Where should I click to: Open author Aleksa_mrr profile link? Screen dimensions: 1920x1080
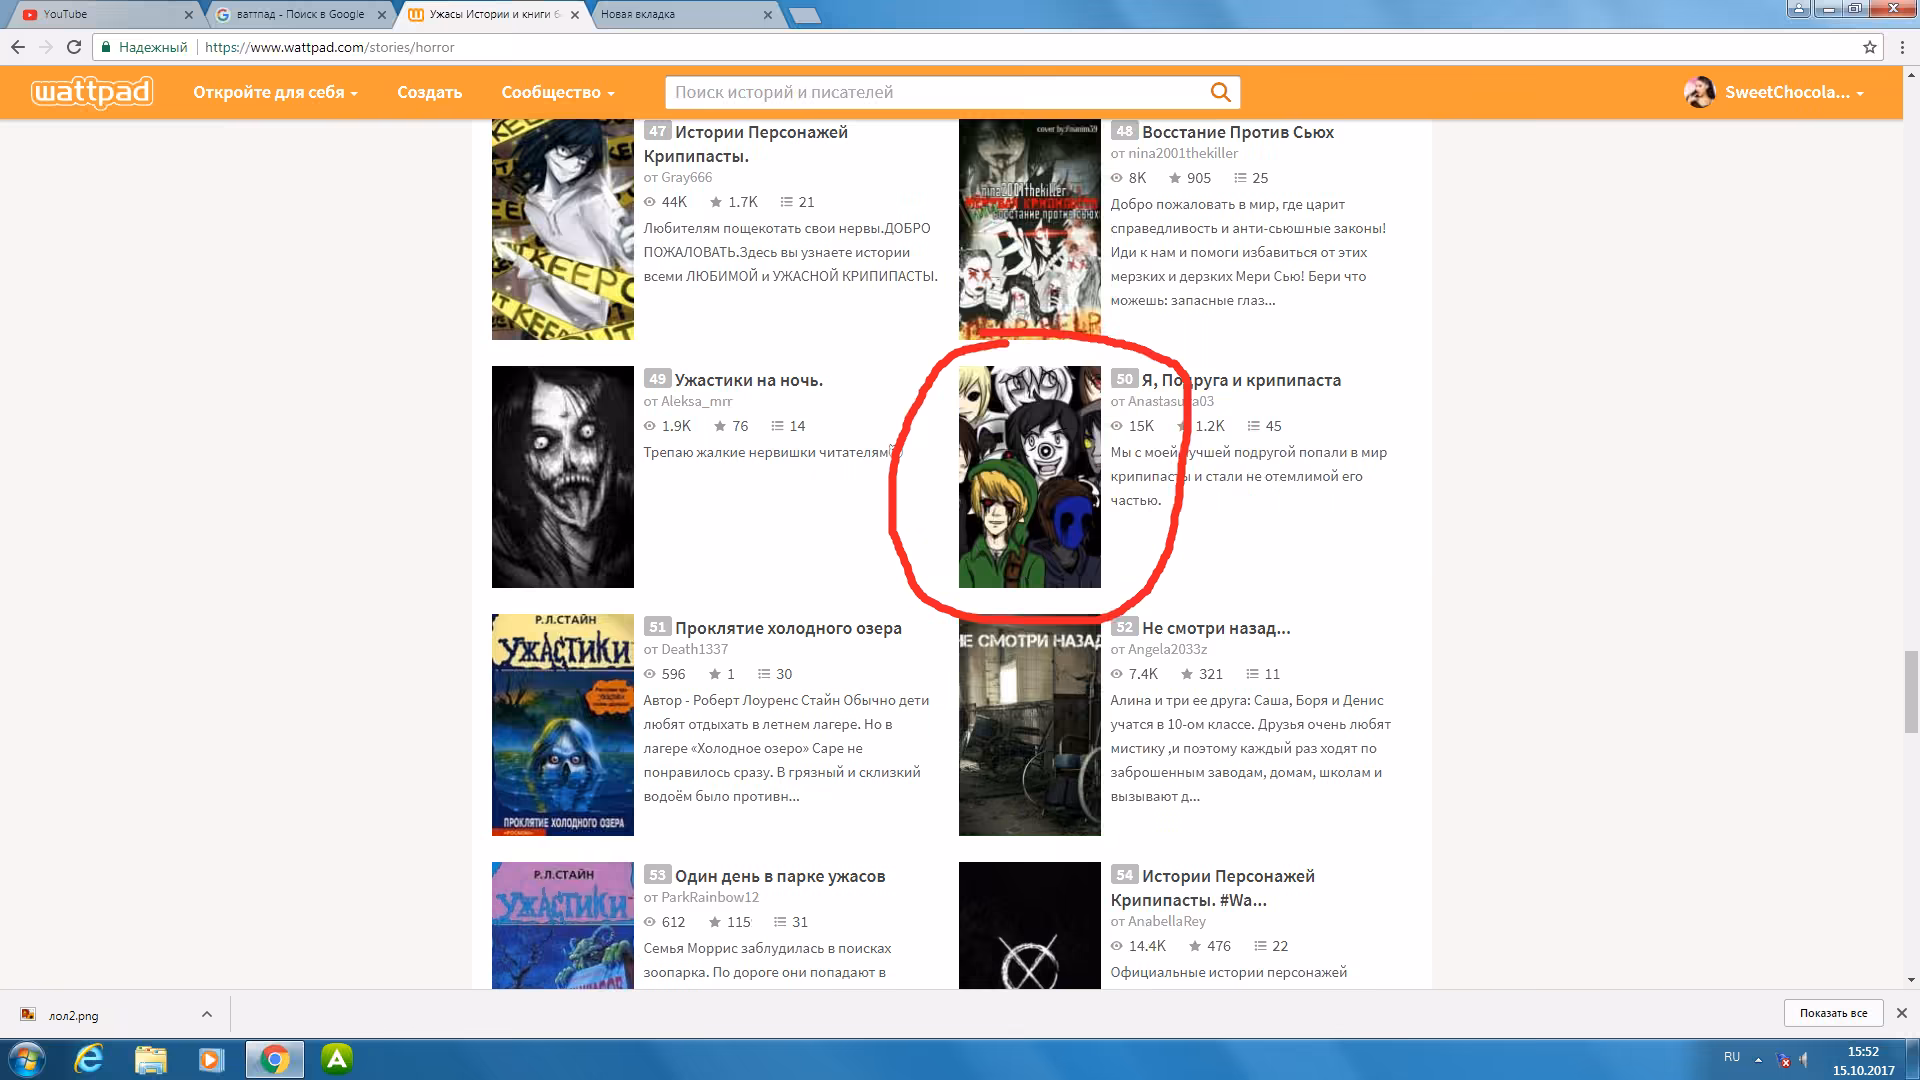[x=696, y=401]
